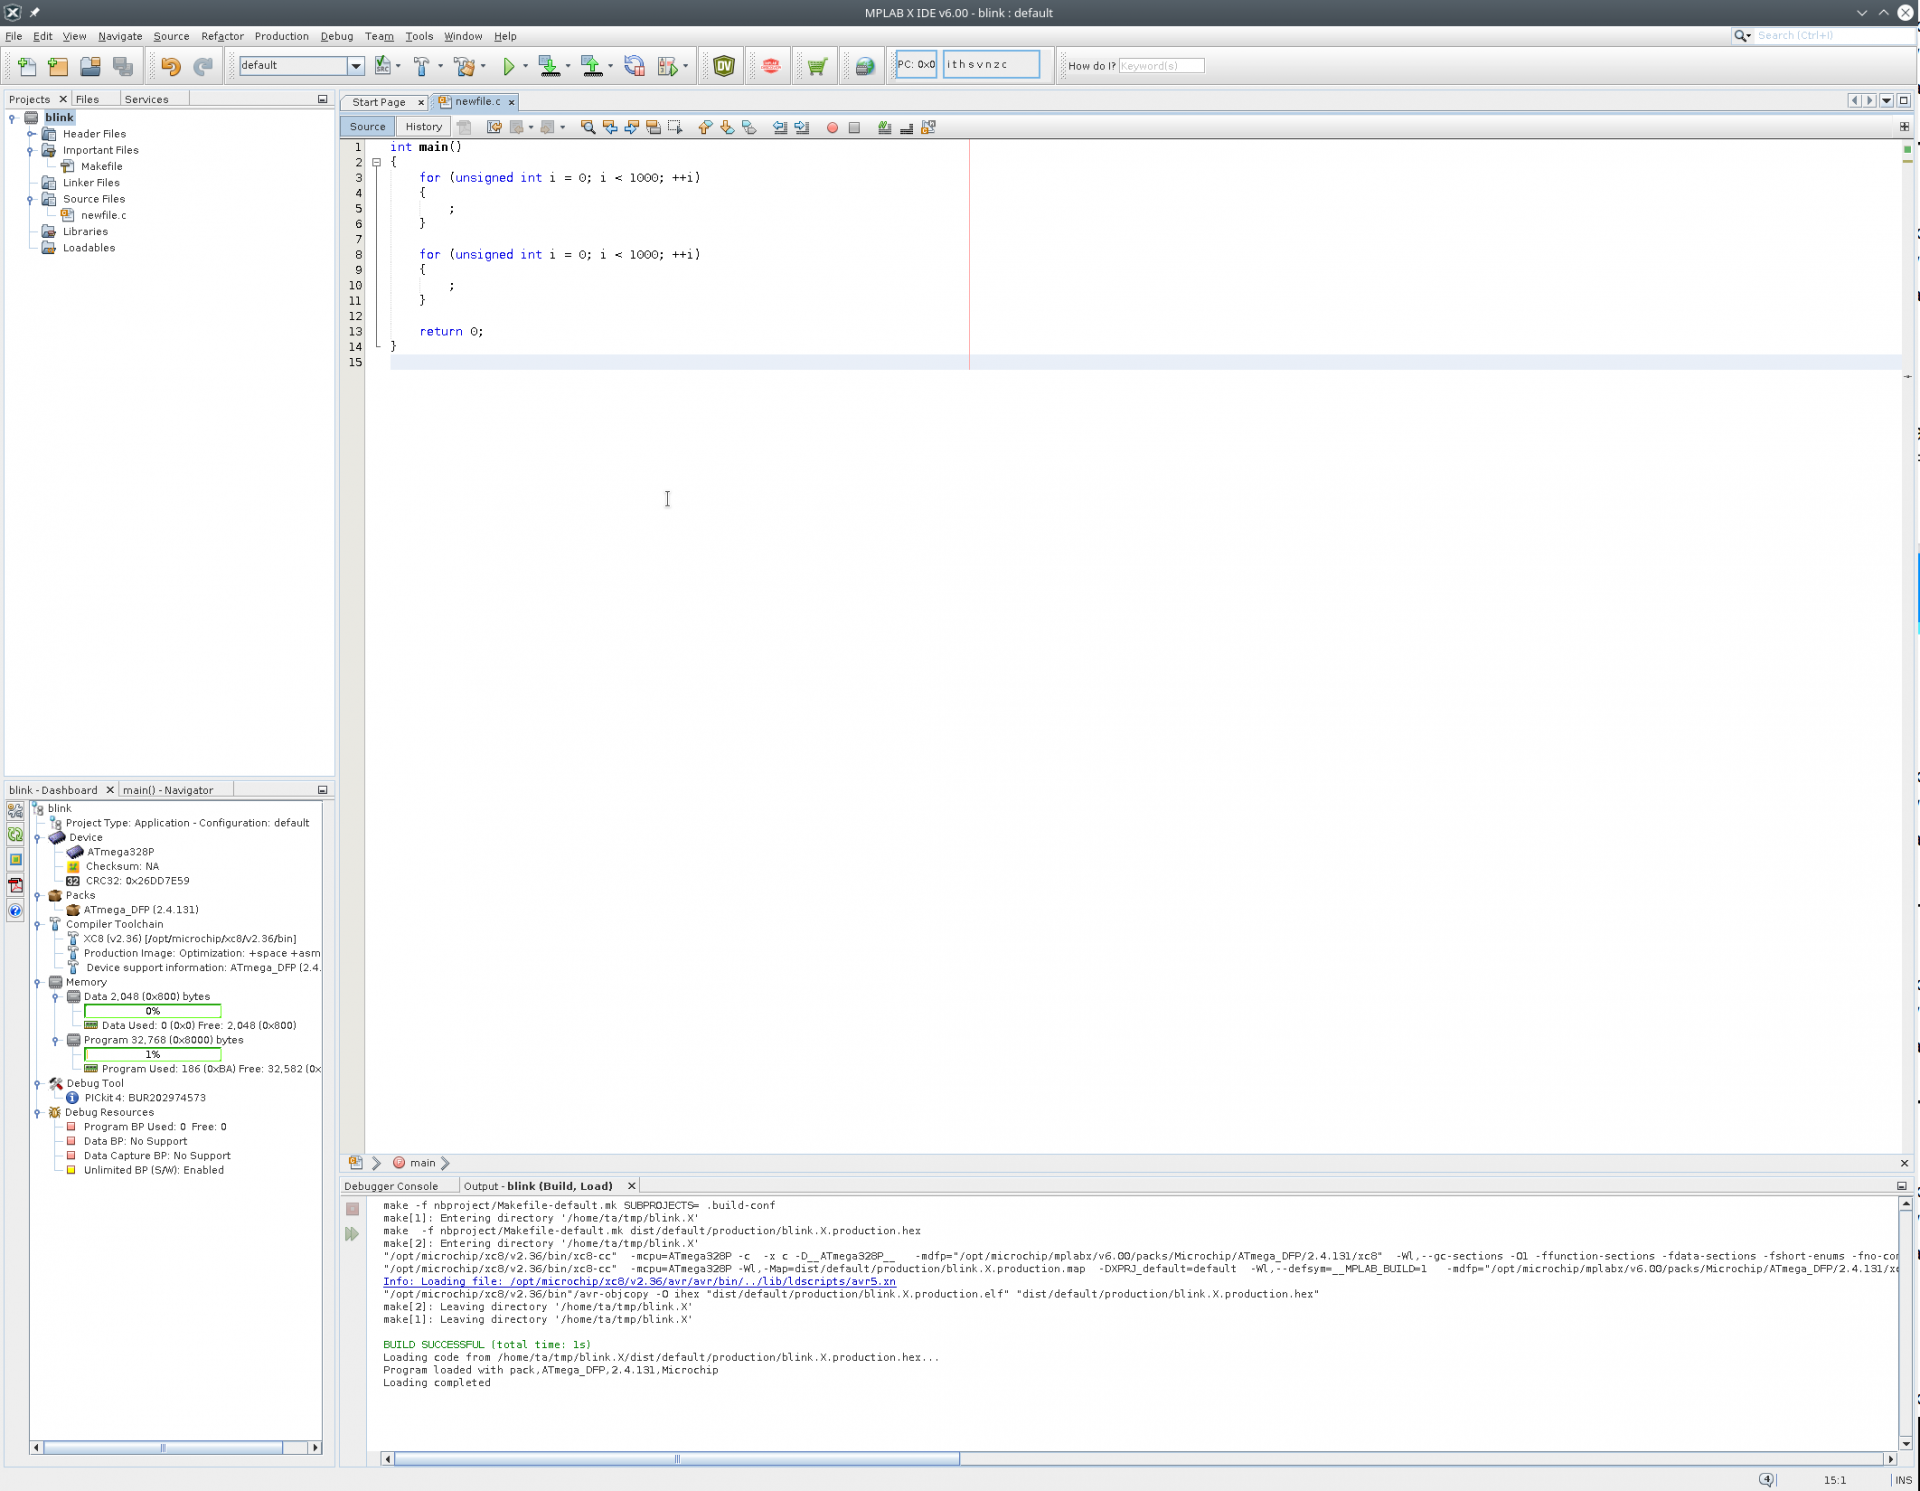The image size is (1920, 1491).
Task: Switch to the Files tab
Action: click(87, 99)
